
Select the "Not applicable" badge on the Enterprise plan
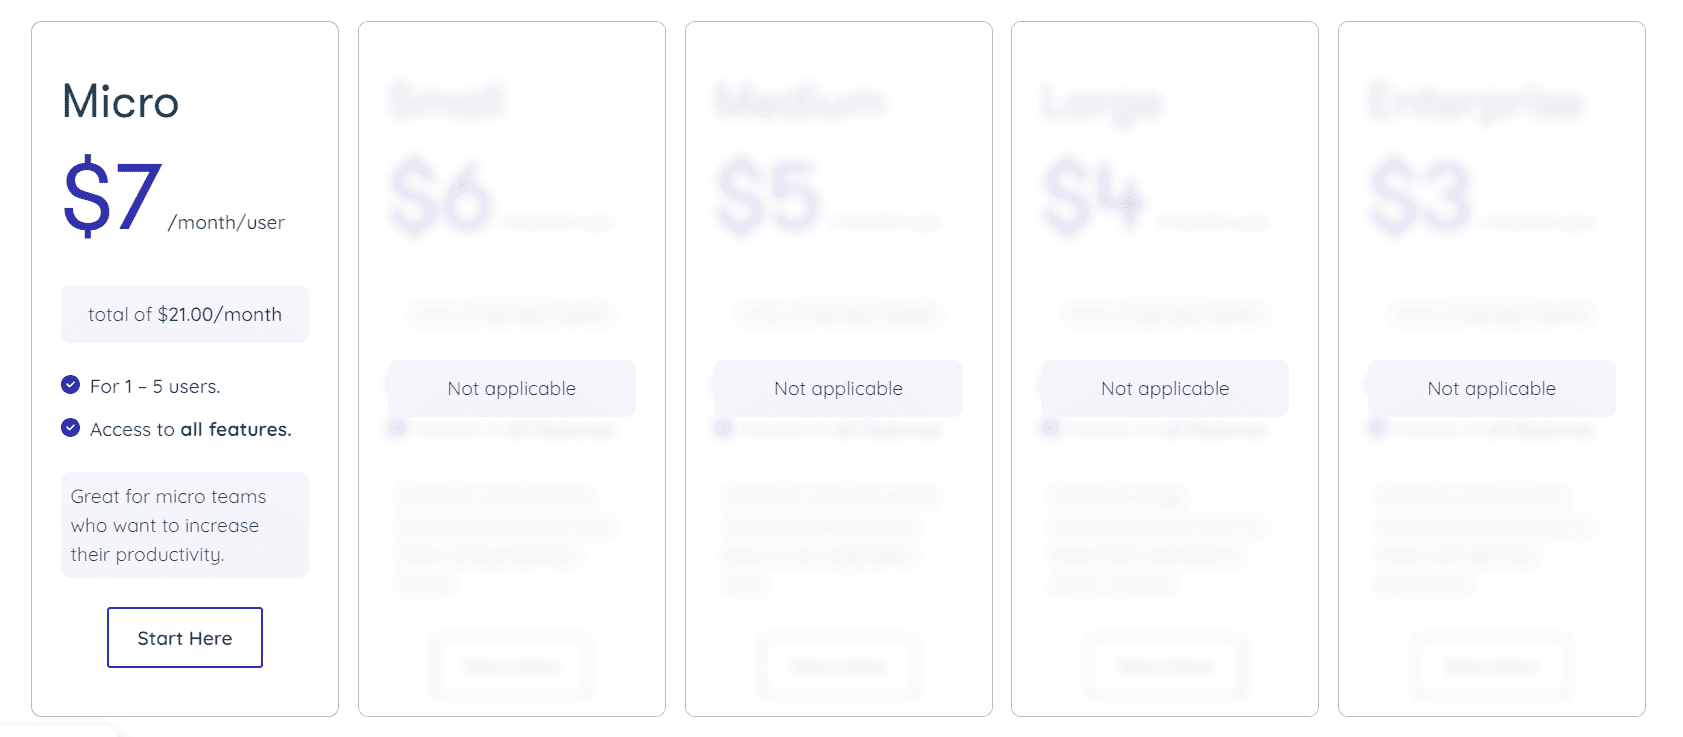point(1491,388)
